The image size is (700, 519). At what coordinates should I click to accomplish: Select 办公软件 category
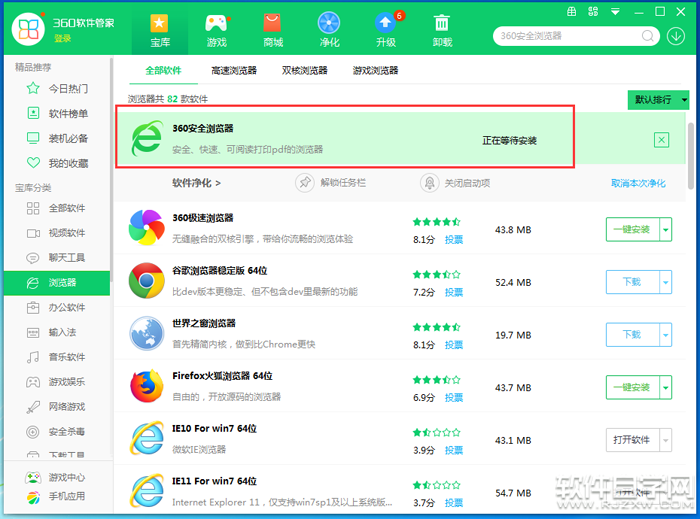pyautogui.click(x=57, y=307)
